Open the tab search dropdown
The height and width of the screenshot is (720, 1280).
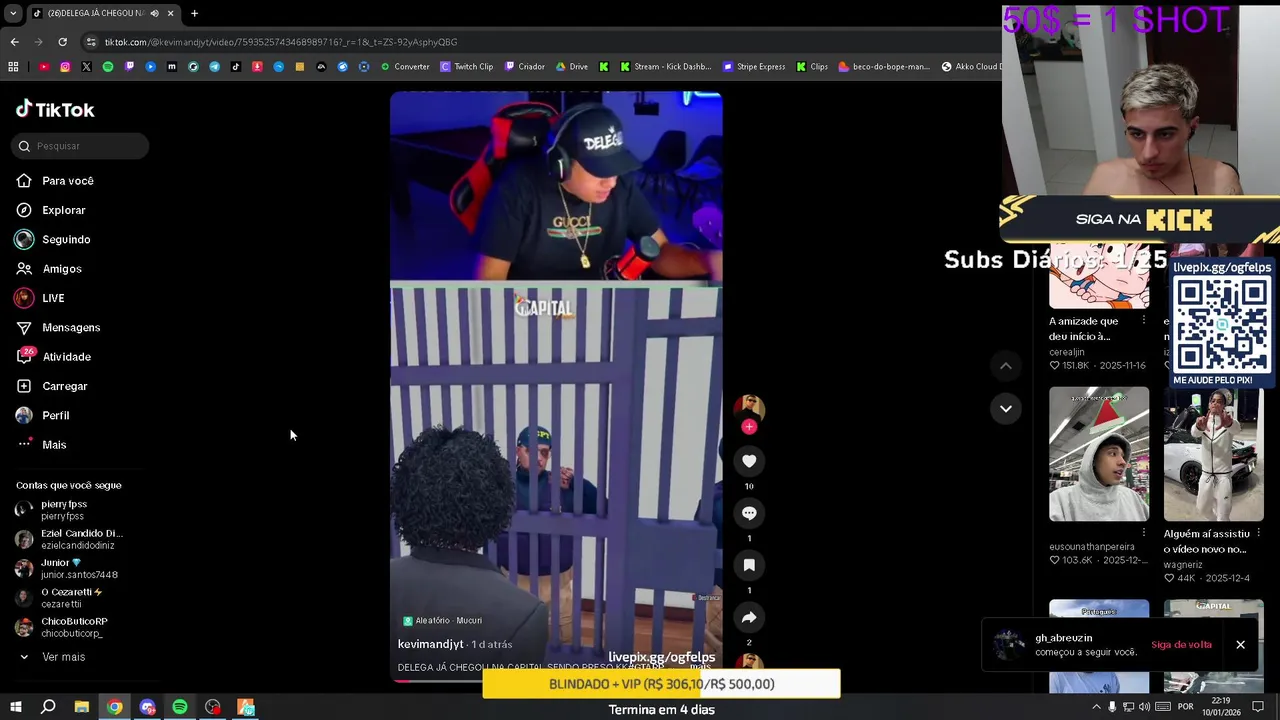click(13, 13)
